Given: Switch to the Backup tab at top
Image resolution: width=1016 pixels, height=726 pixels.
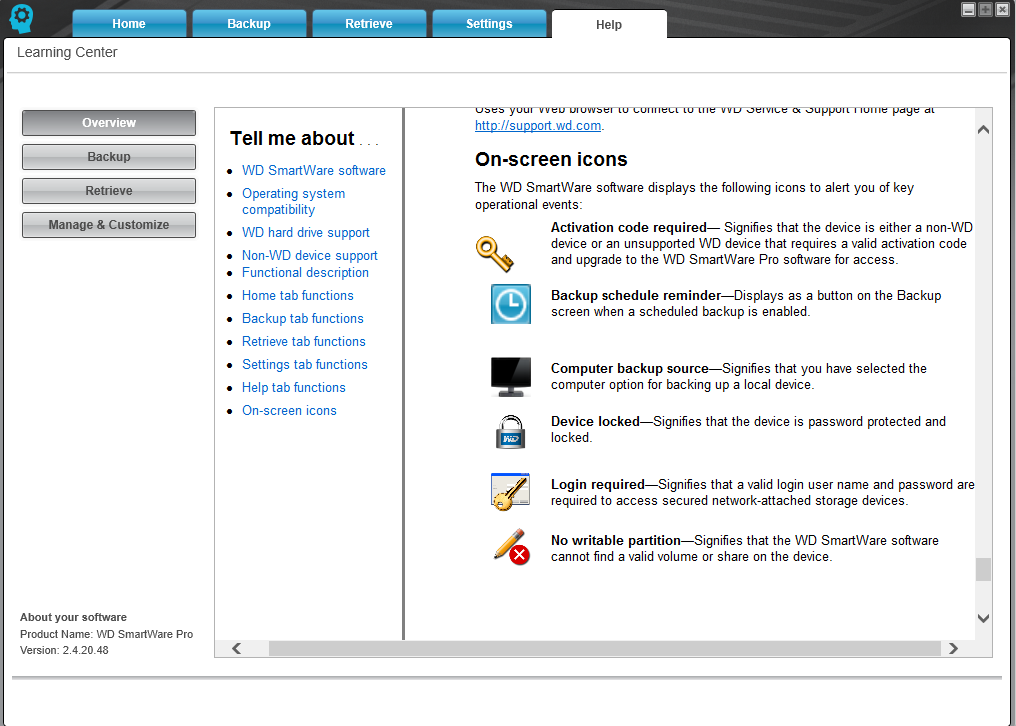Looking at the screenshot, I should [249, 23].
